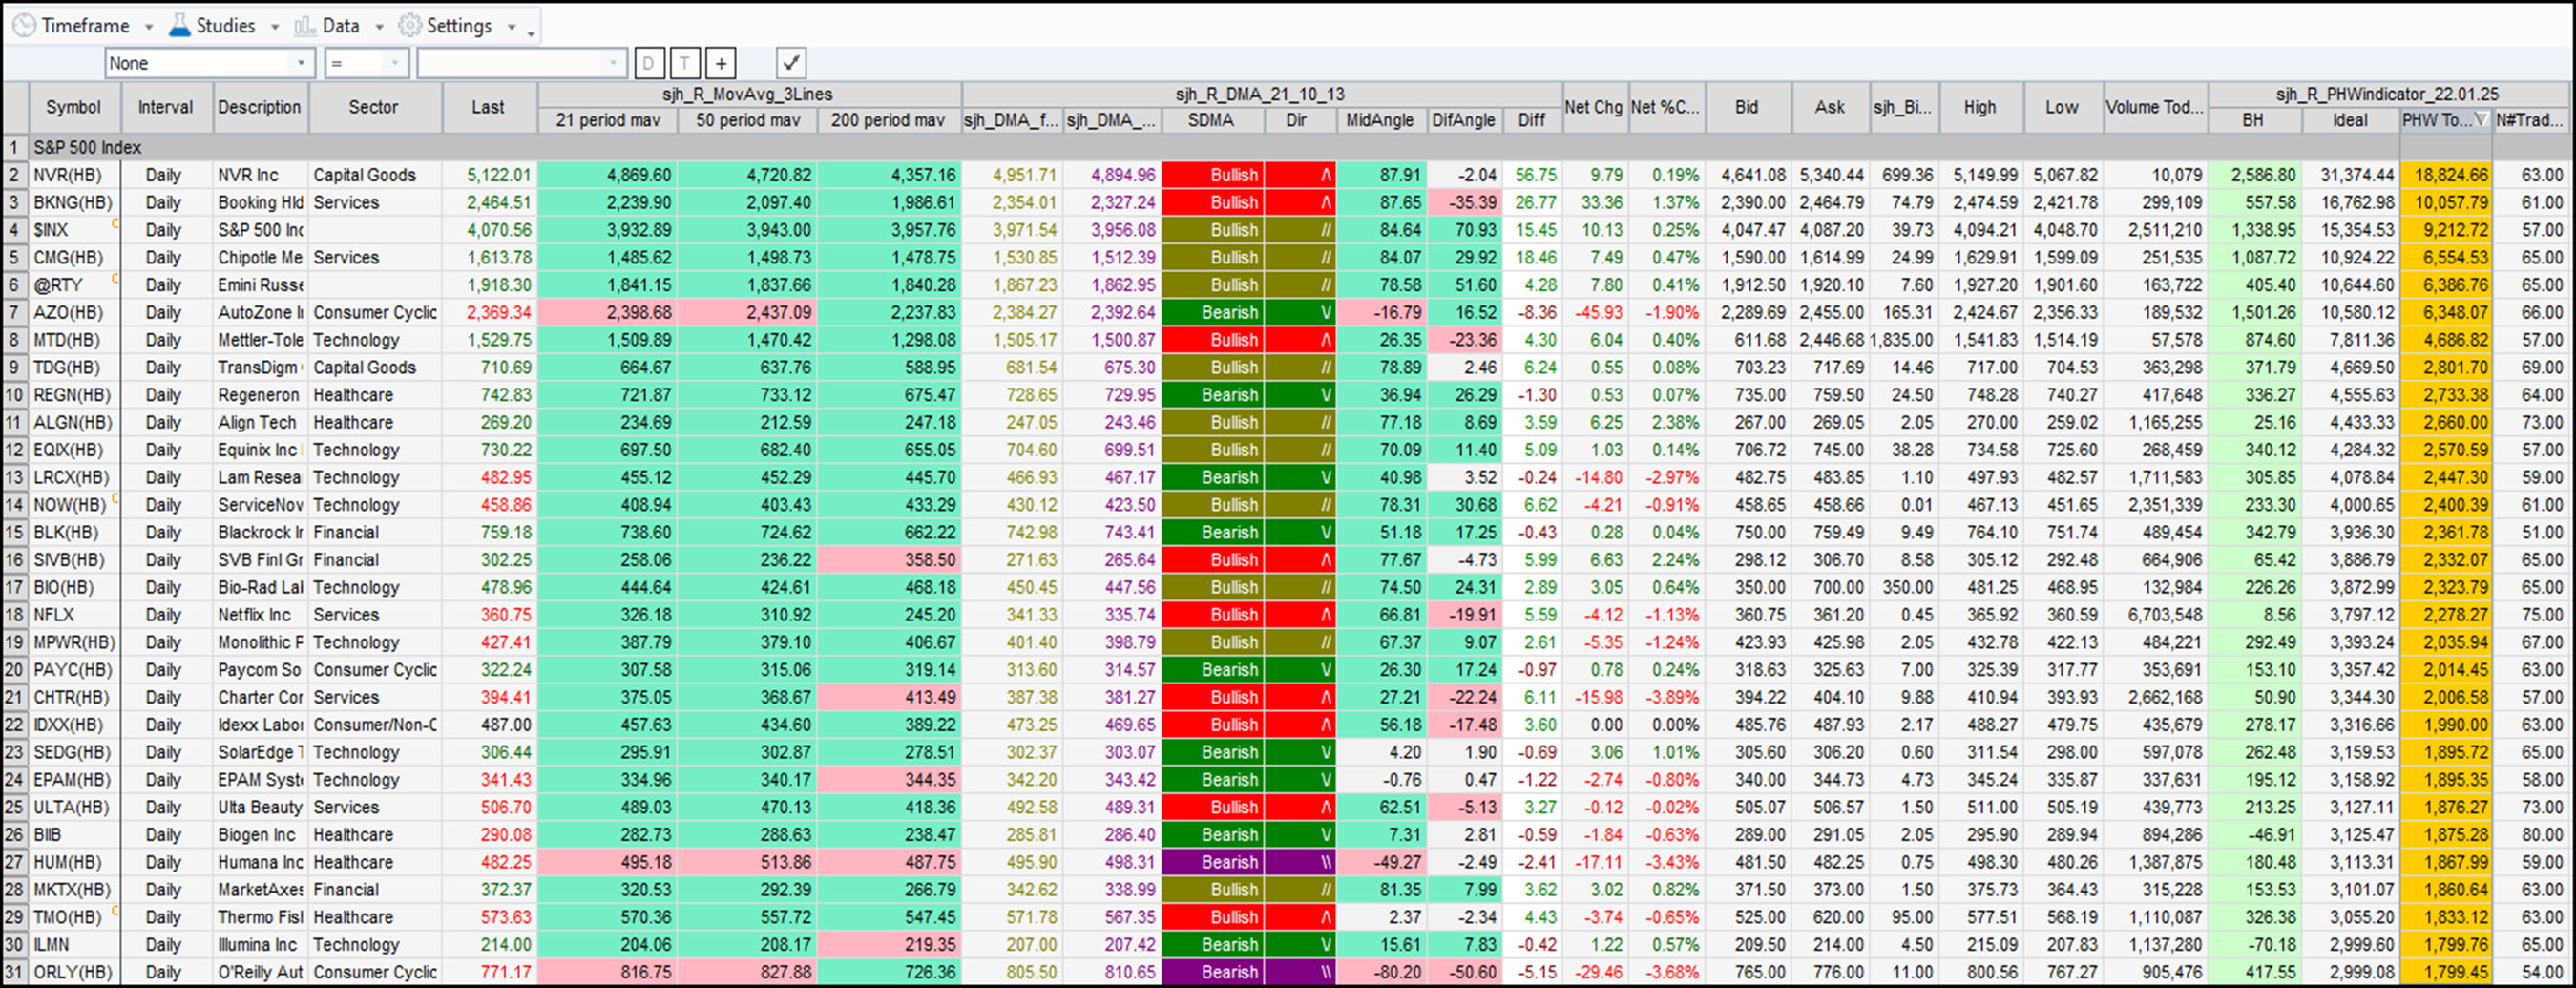Click the 'T' filter button
Image resolution: width=2576 pixels, height=988 pixels.
tap(684, 63)
